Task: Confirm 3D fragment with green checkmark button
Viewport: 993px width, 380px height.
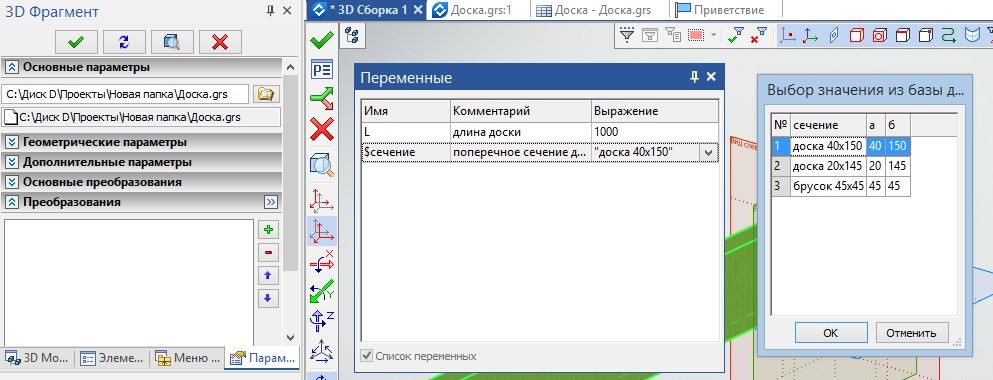Action: tap(76, 42)
